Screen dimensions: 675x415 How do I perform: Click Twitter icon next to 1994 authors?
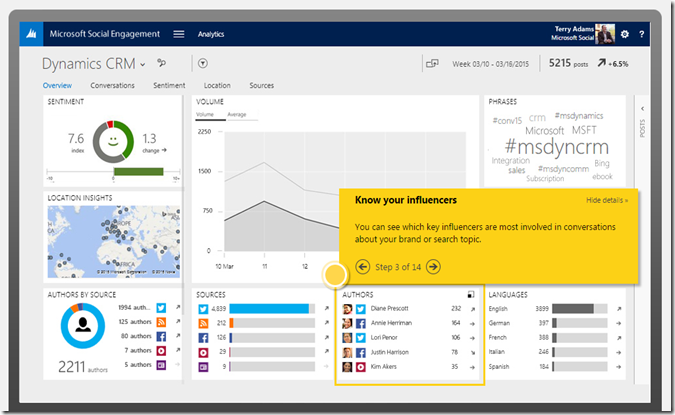click(x=161, y=308)
